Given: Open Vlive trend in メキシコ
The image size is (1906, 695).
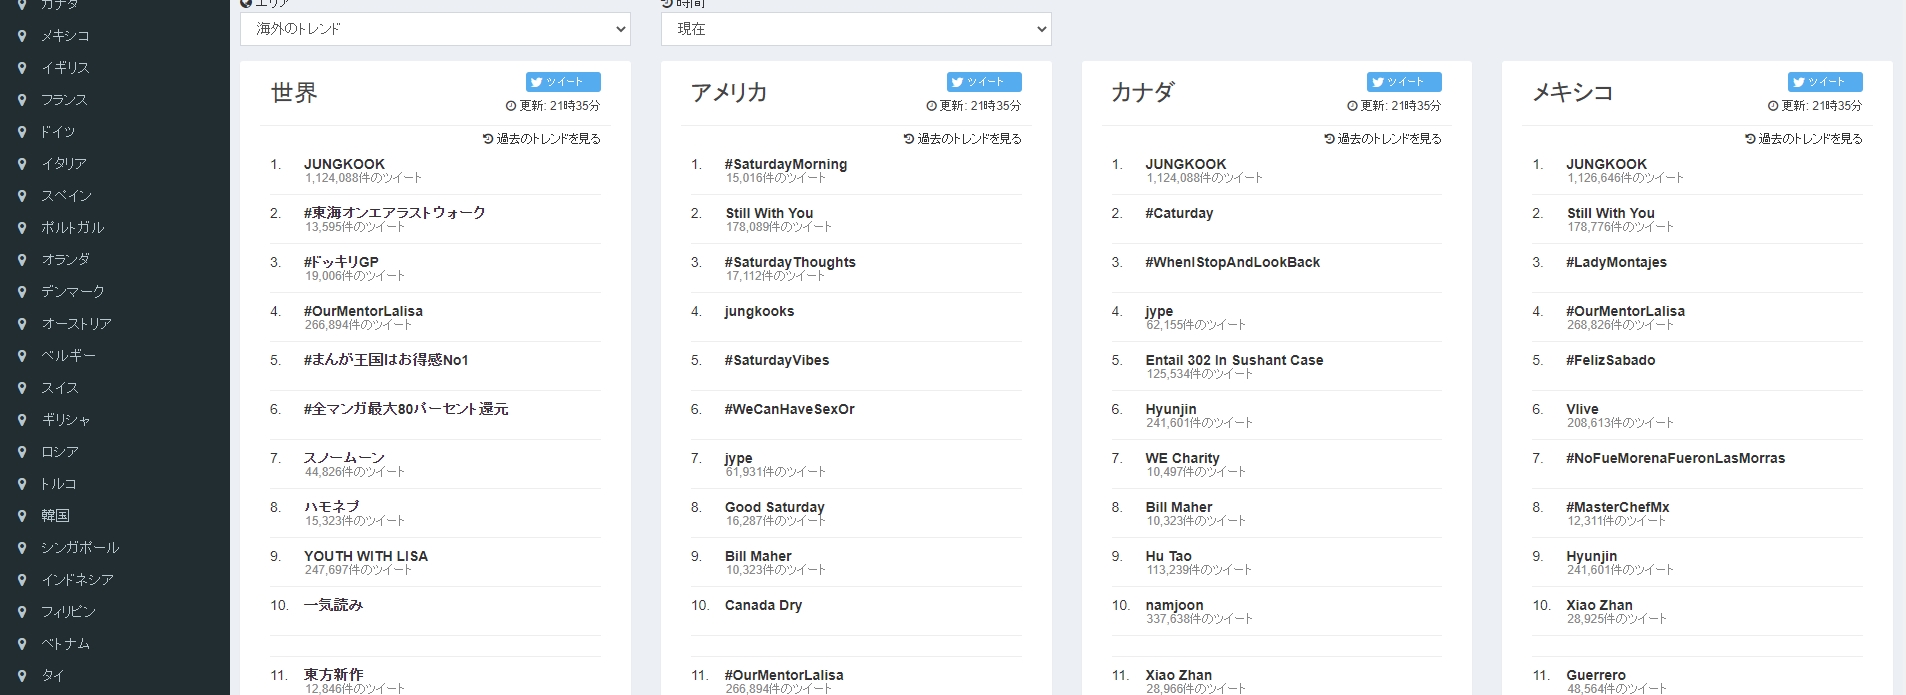Looking at the screenshot, I should 1582,409.
